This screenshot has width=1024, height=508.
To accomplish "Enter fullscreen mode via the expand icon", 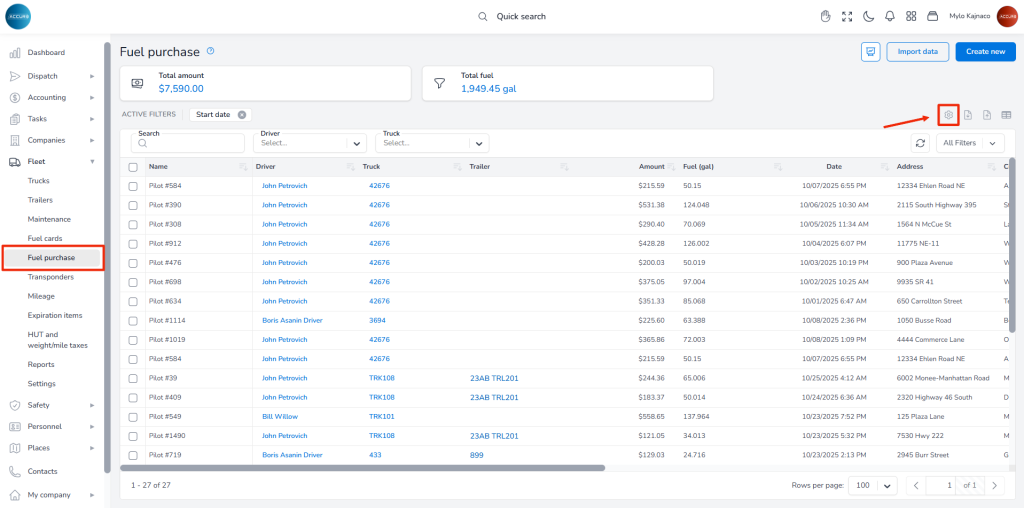I will click(847, 16).
